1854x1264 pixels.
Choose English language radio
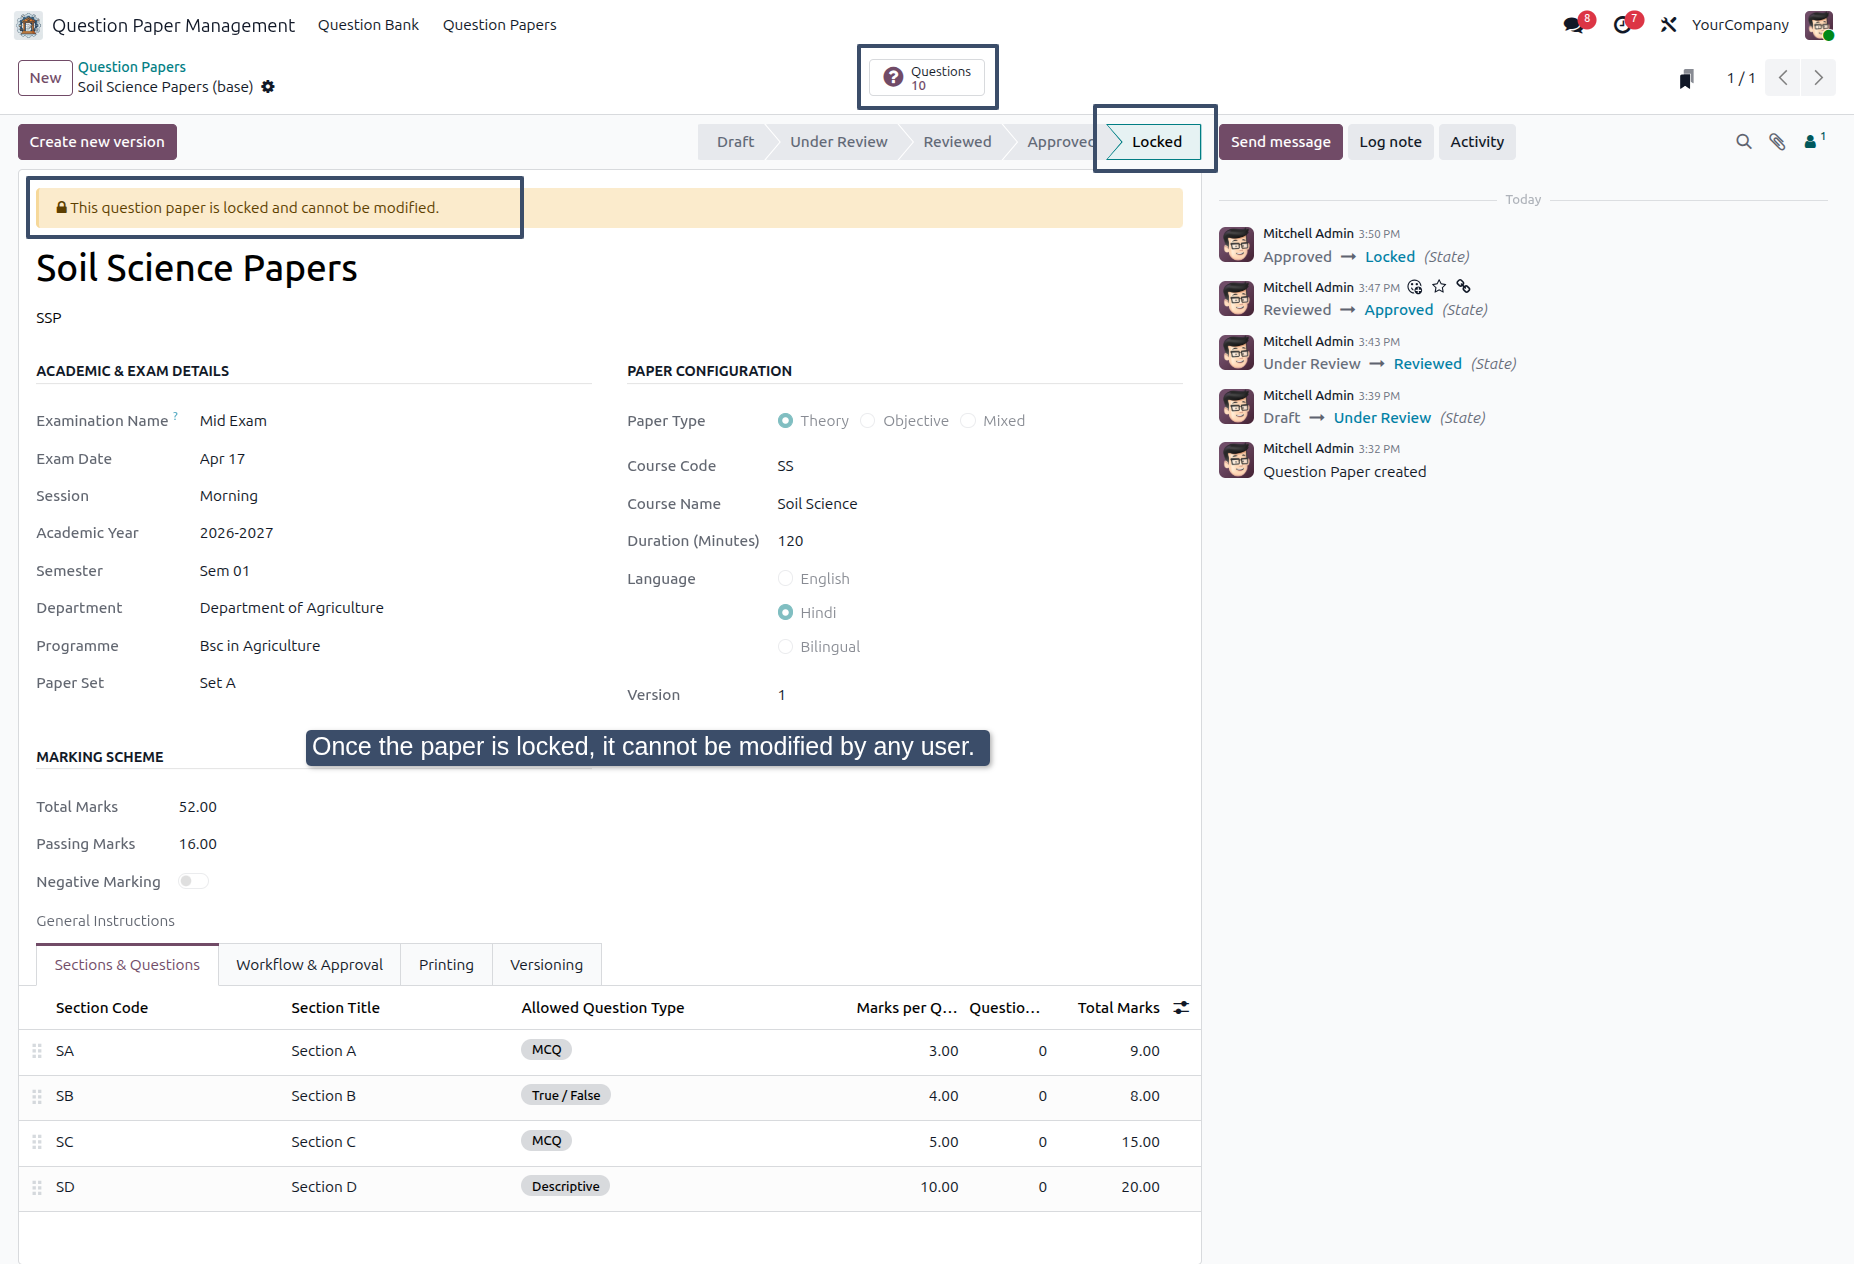click(x=785, y=579)
